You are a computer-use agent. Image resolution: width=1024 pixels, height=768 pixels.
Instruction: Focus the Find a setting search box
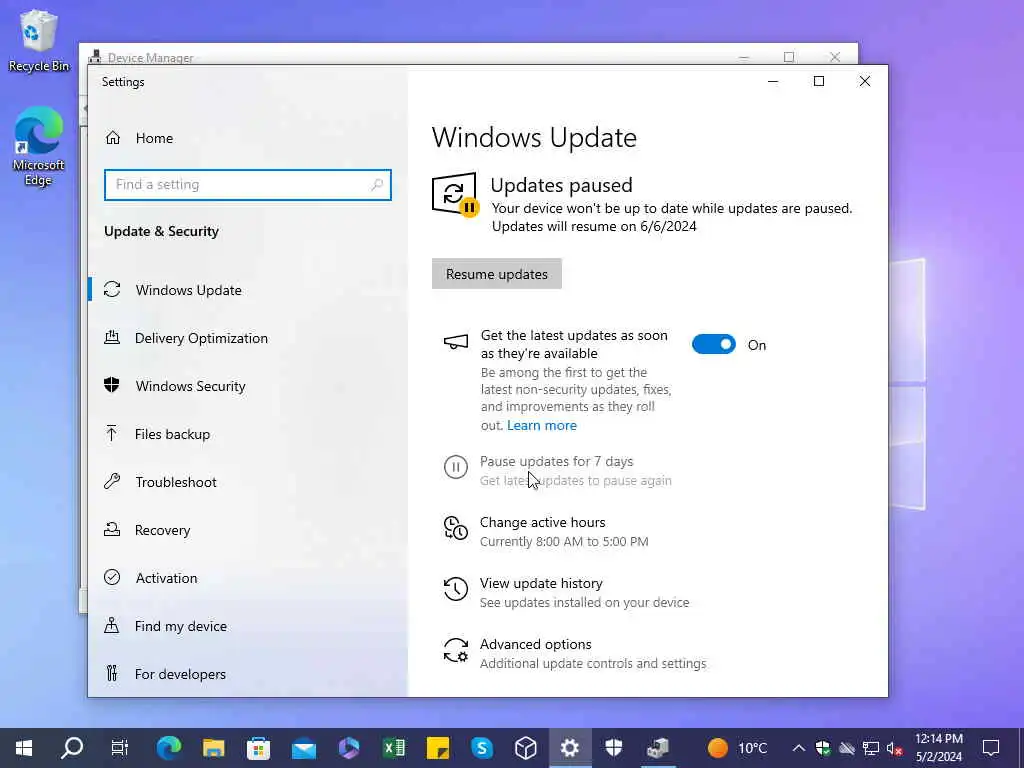click(248, 185)
